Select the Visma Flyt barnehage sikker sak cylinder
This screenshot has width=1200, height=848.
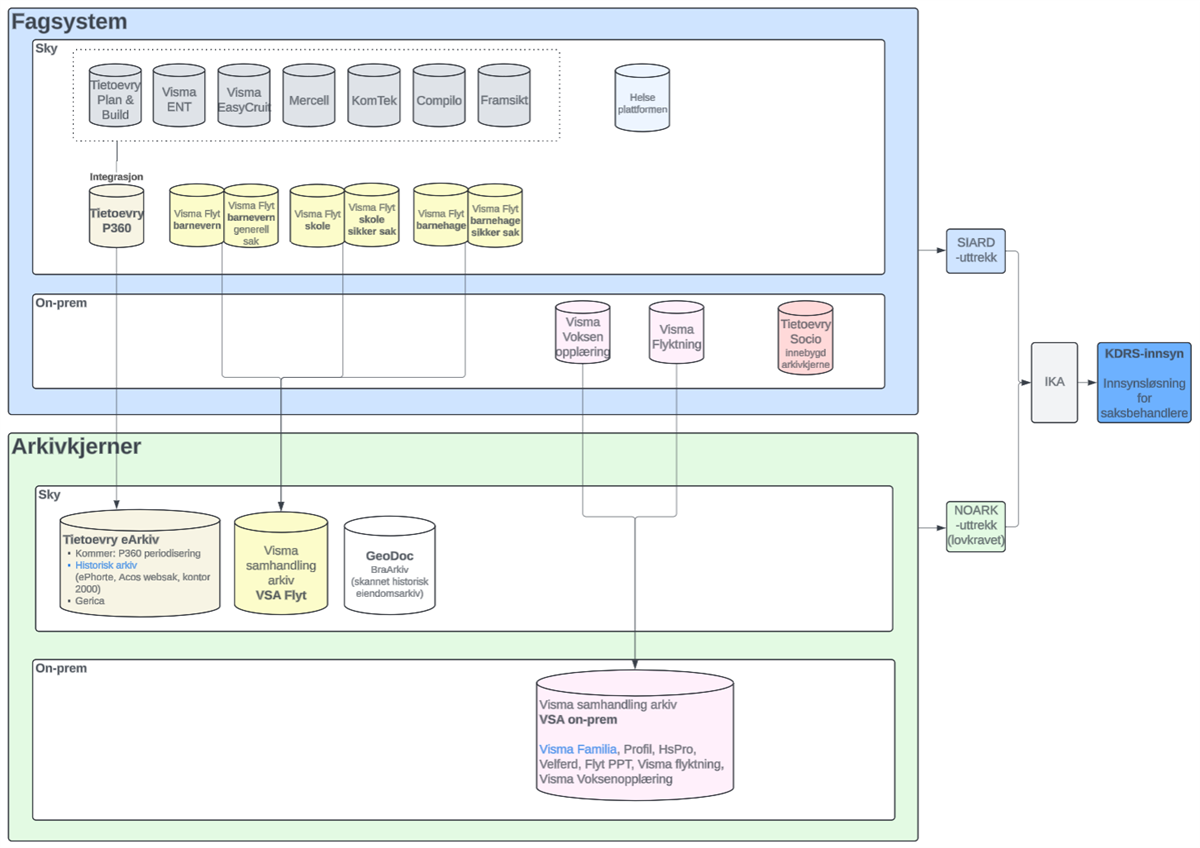[495, 217]
